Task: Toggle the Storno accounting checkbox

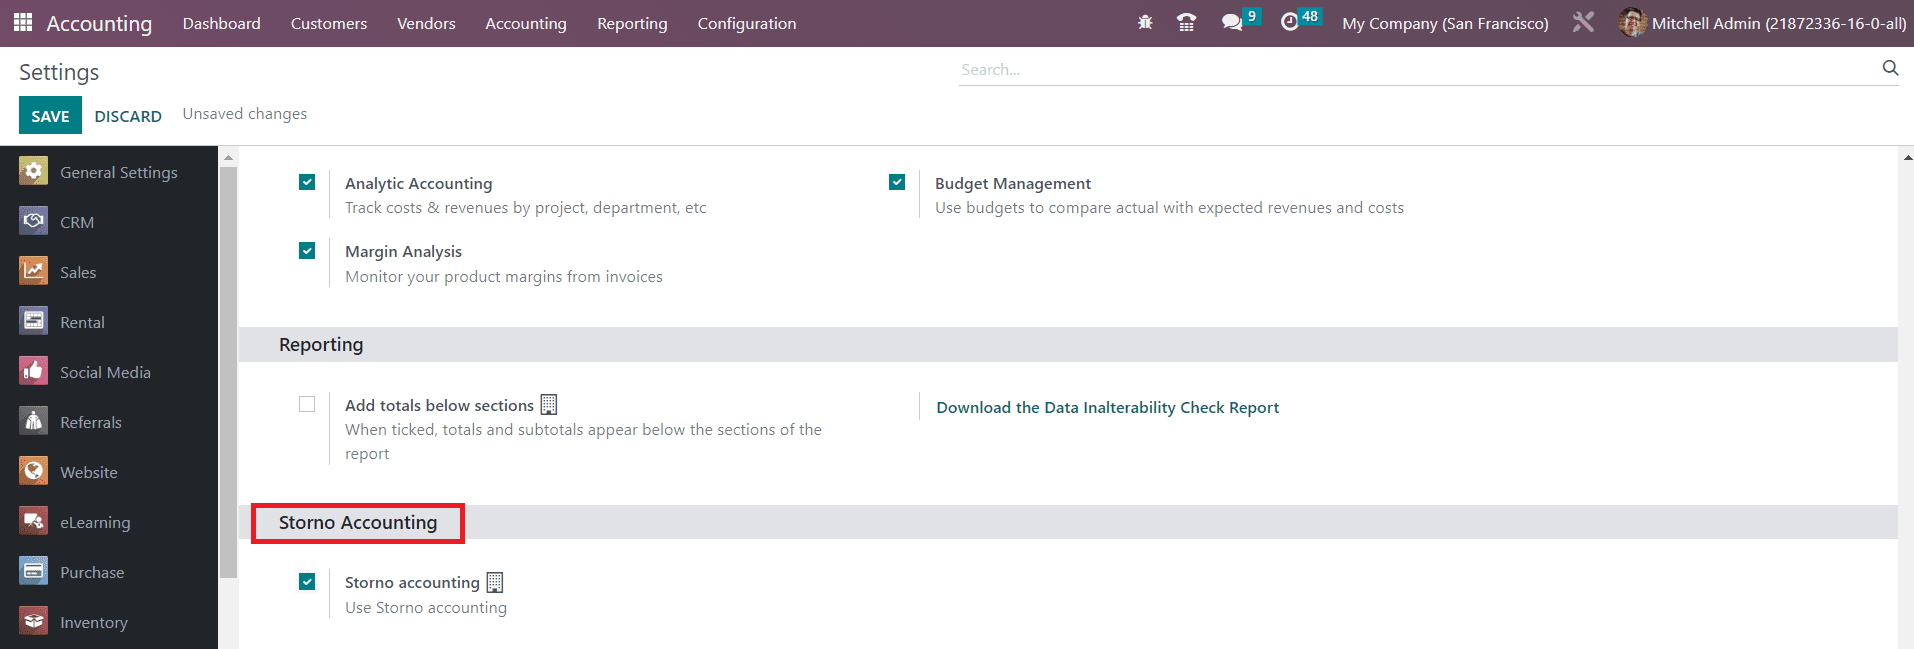Action: [x=307, y=581]
